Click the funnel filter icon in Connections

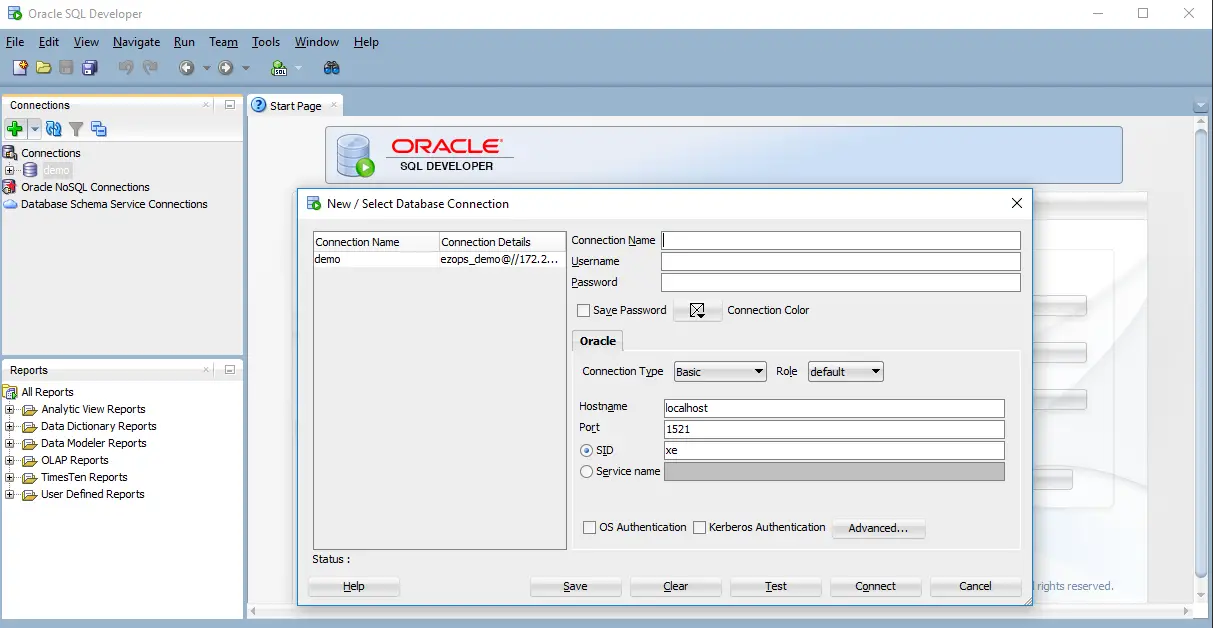(x=76, y=129)
